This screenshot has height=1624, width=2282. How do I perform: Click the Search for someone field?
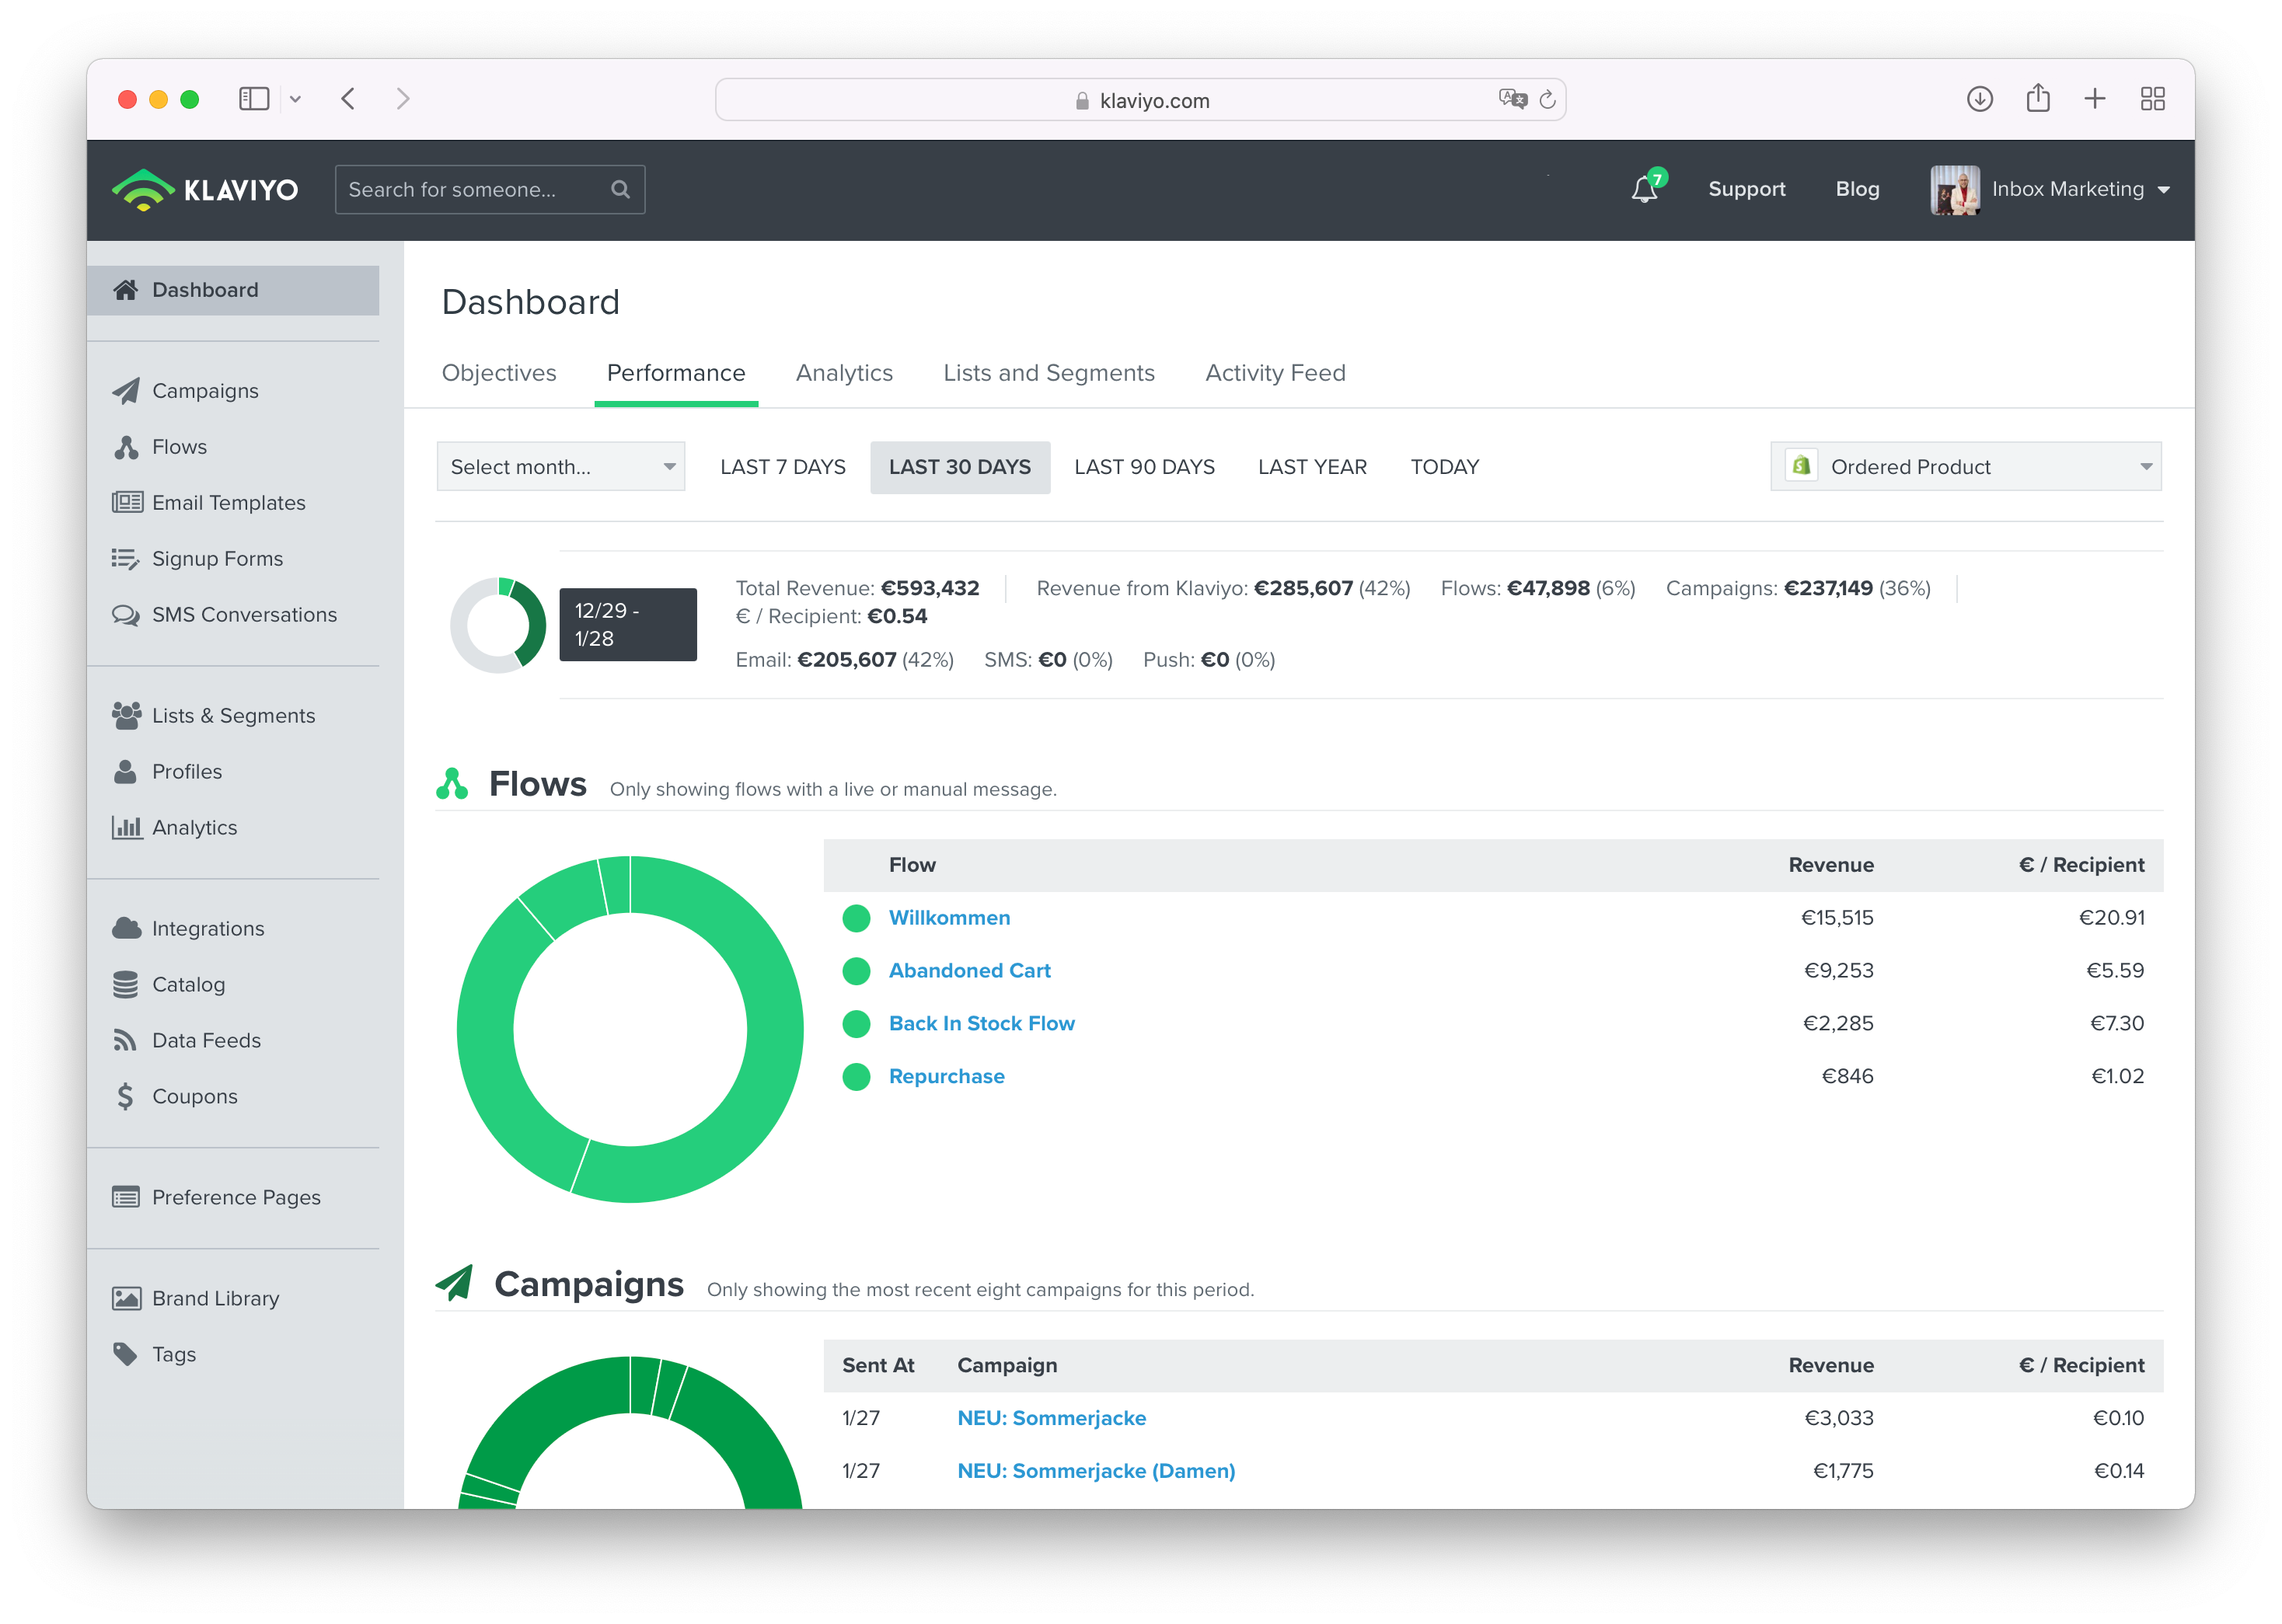[470, 189]
